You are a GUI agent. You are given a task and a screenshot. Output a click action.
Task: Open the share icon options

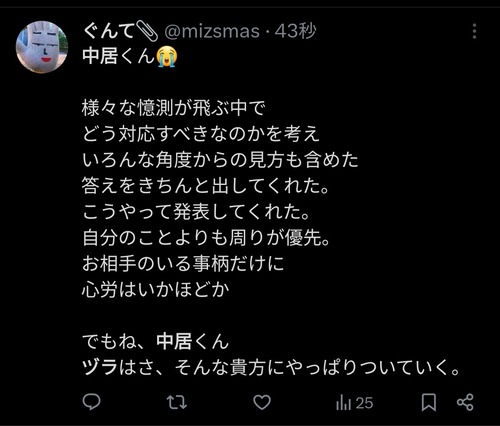[465, 402]
